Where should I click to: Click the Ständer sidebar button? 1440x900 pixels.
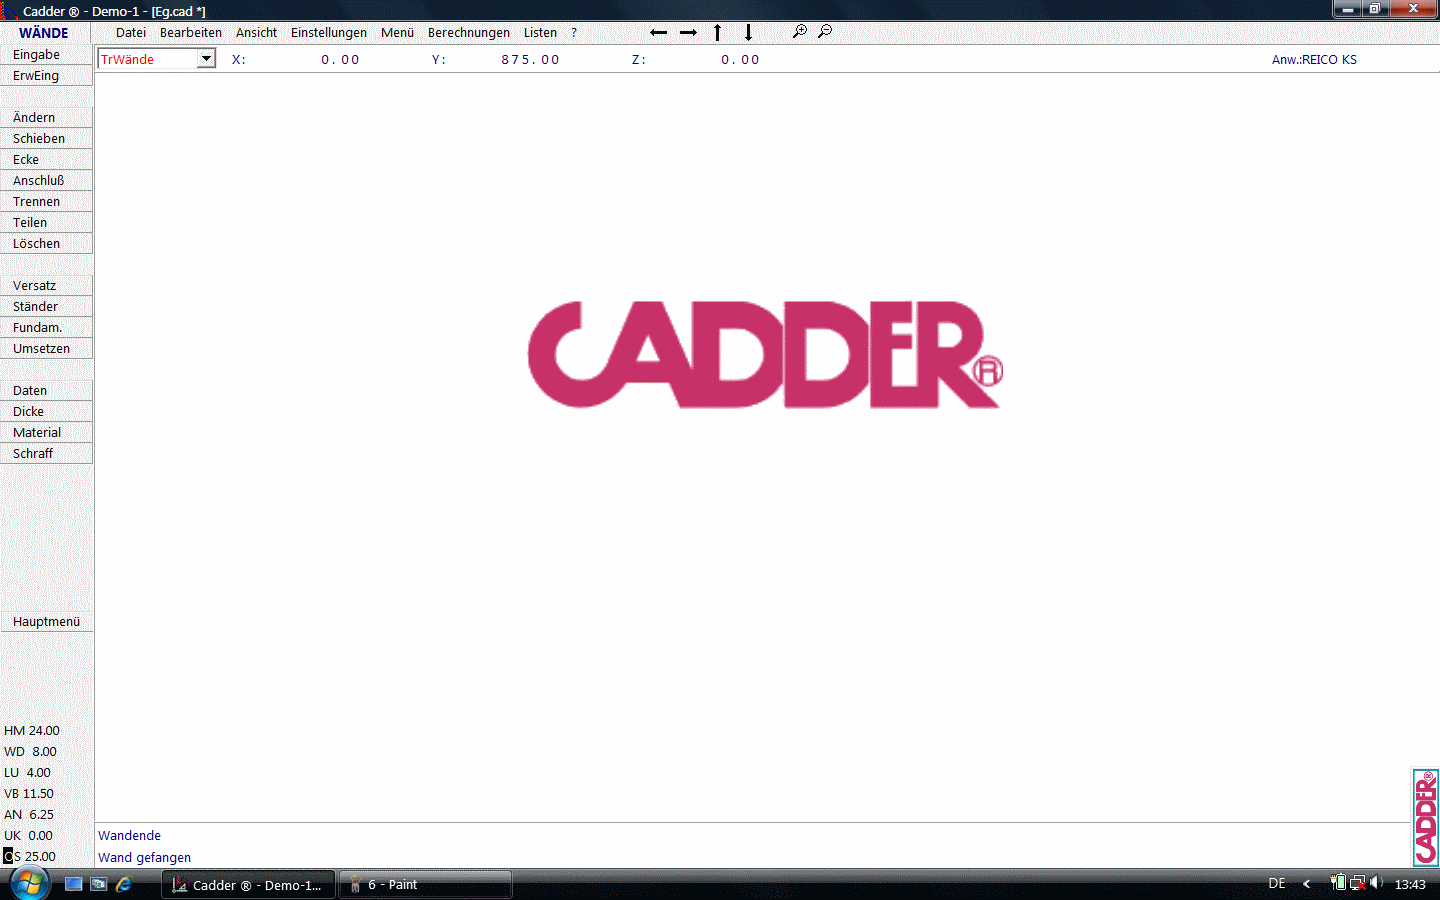tap(47, 307)
